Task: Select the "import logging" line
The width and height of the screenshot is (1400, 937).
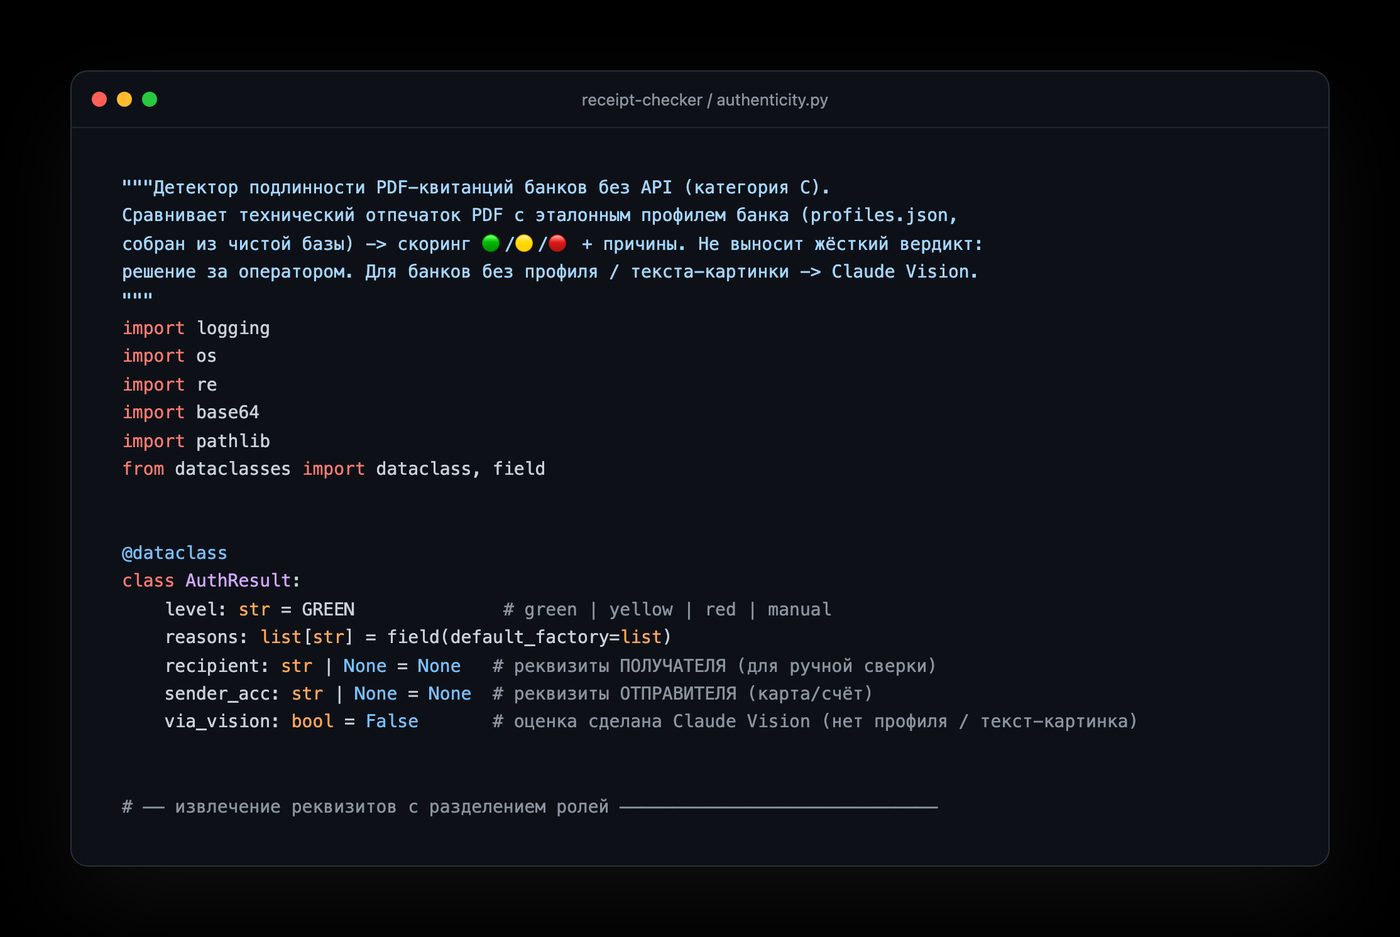Action: [196, 328]
